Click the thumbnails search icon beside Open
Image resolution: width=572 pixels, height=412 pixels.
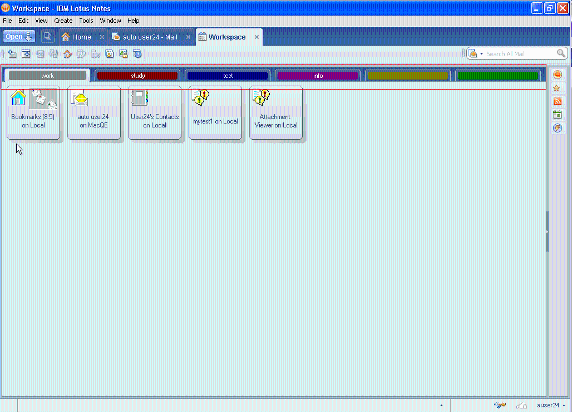pos(47,36)
